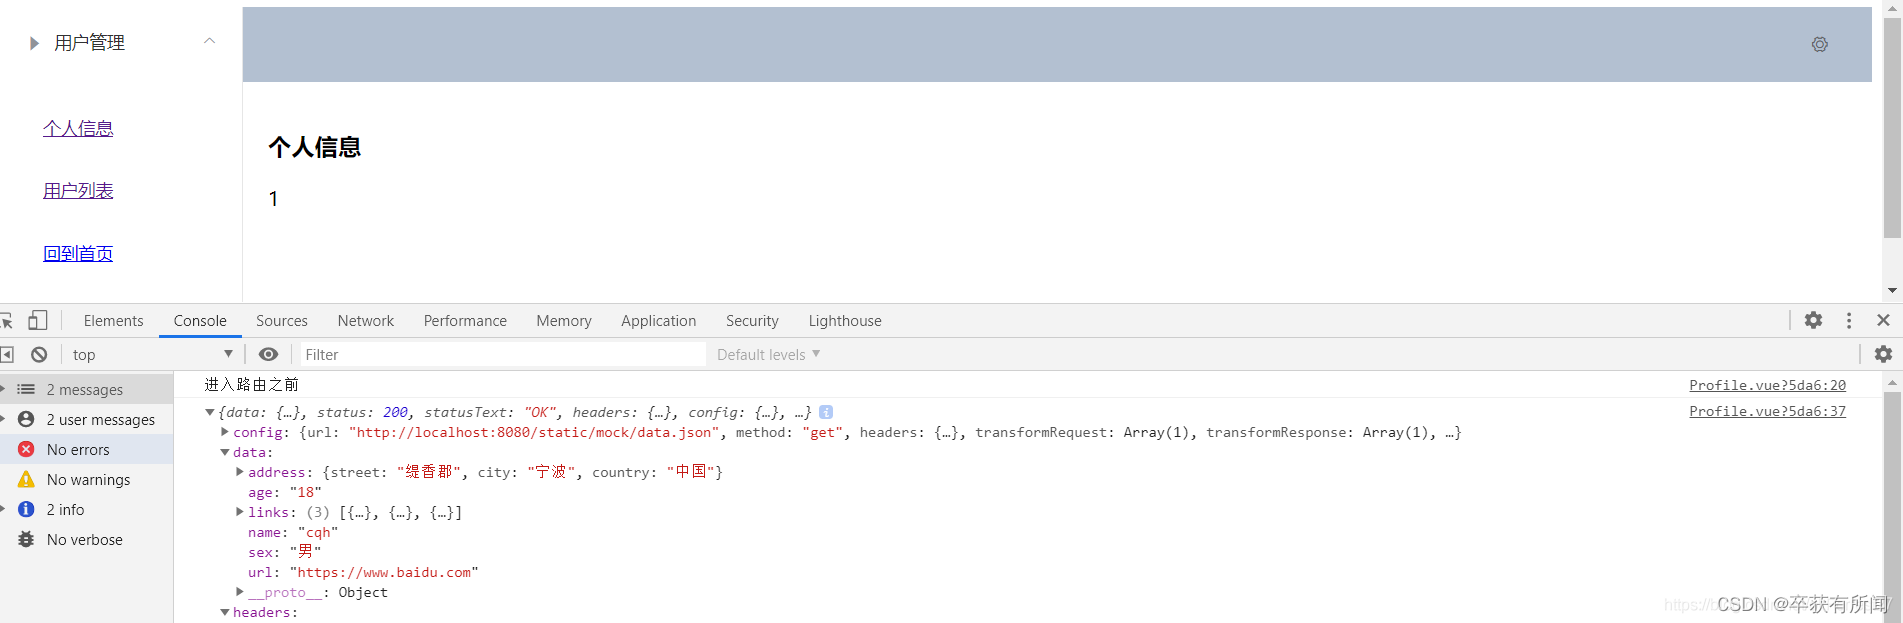
Task: Click the info badge after the response object
Action: pyautogui.click(x=826, y=412)
